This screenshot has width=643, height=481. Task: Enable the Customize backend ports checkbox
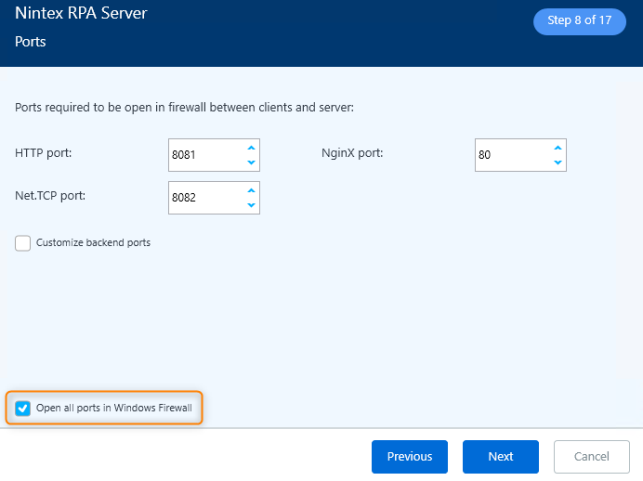click(x=23, y=243)
